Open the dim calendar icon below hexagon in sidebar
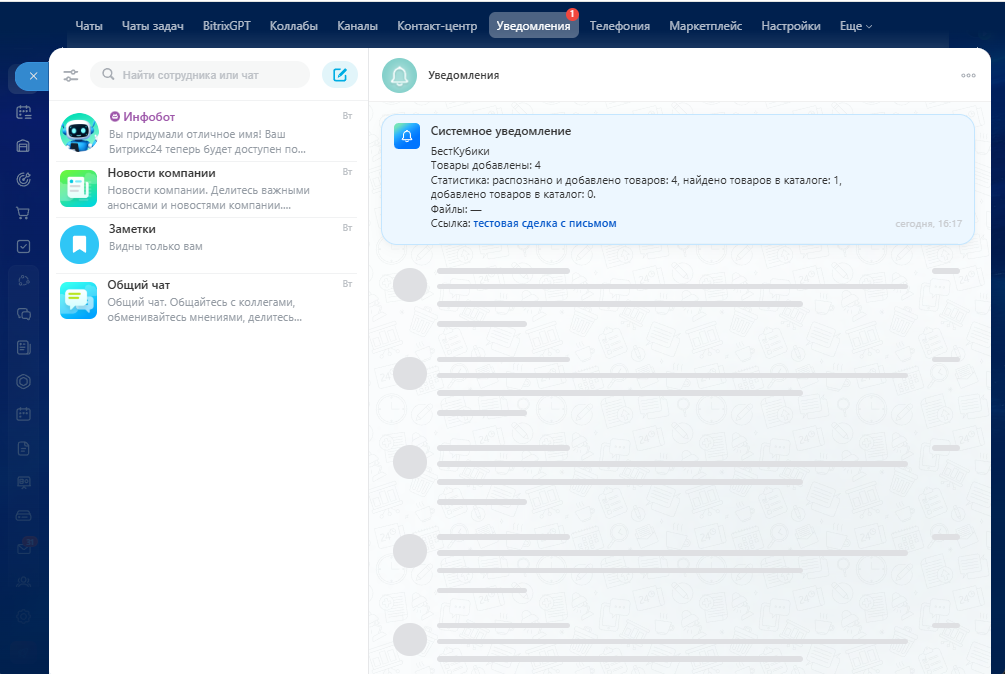 point(23,415)
